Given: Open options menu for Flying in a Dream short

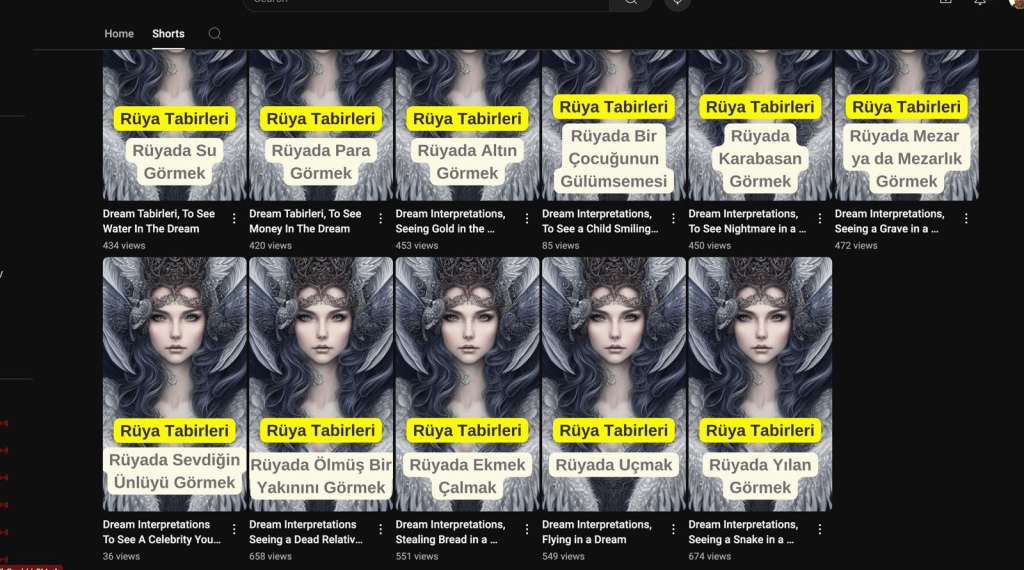Looking at the screenshot, I should pos(673,530).
